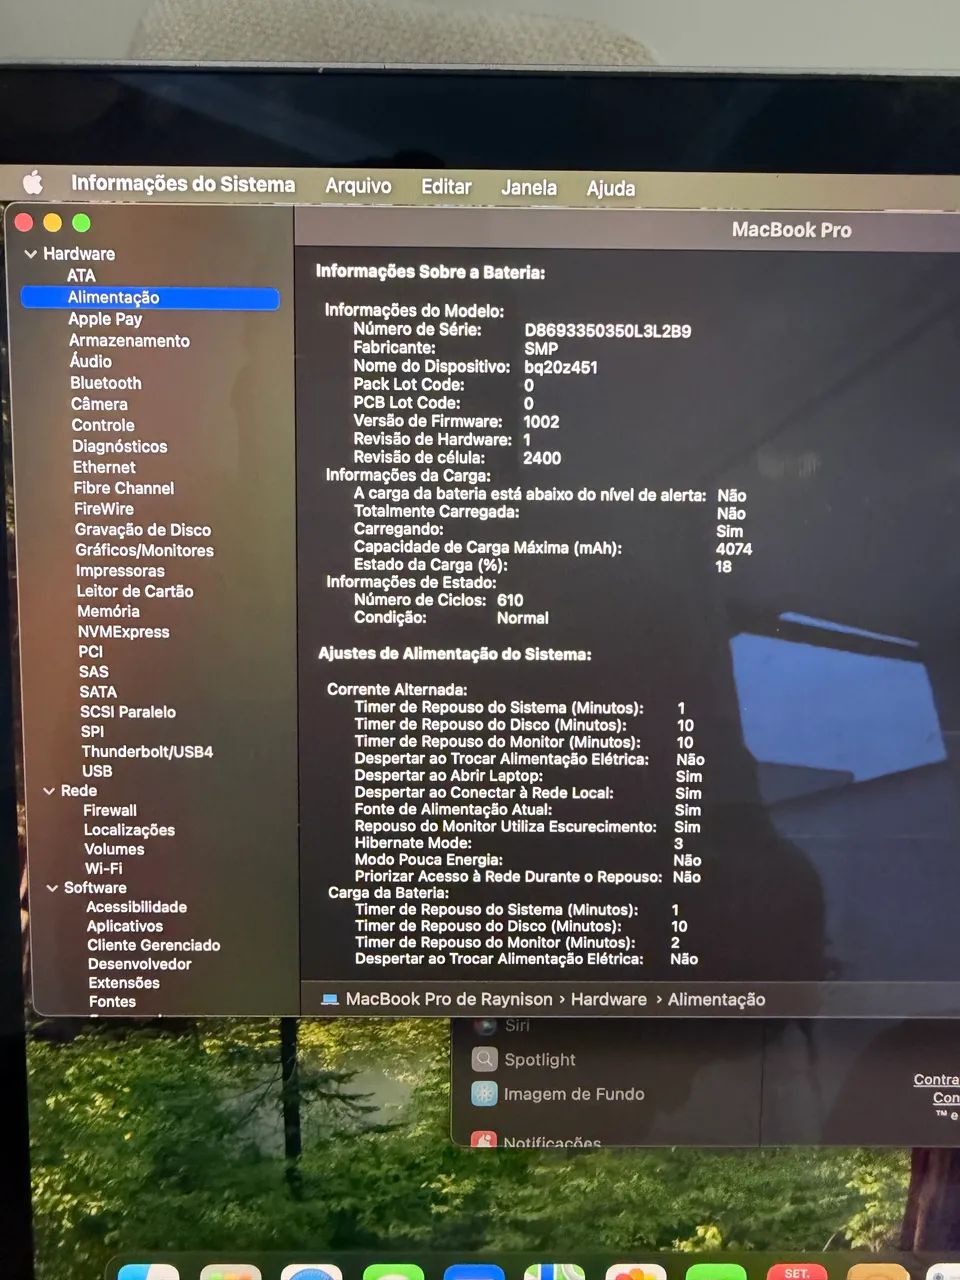Select Fibre Channel in the sidebar

click(x=123, y=488)
